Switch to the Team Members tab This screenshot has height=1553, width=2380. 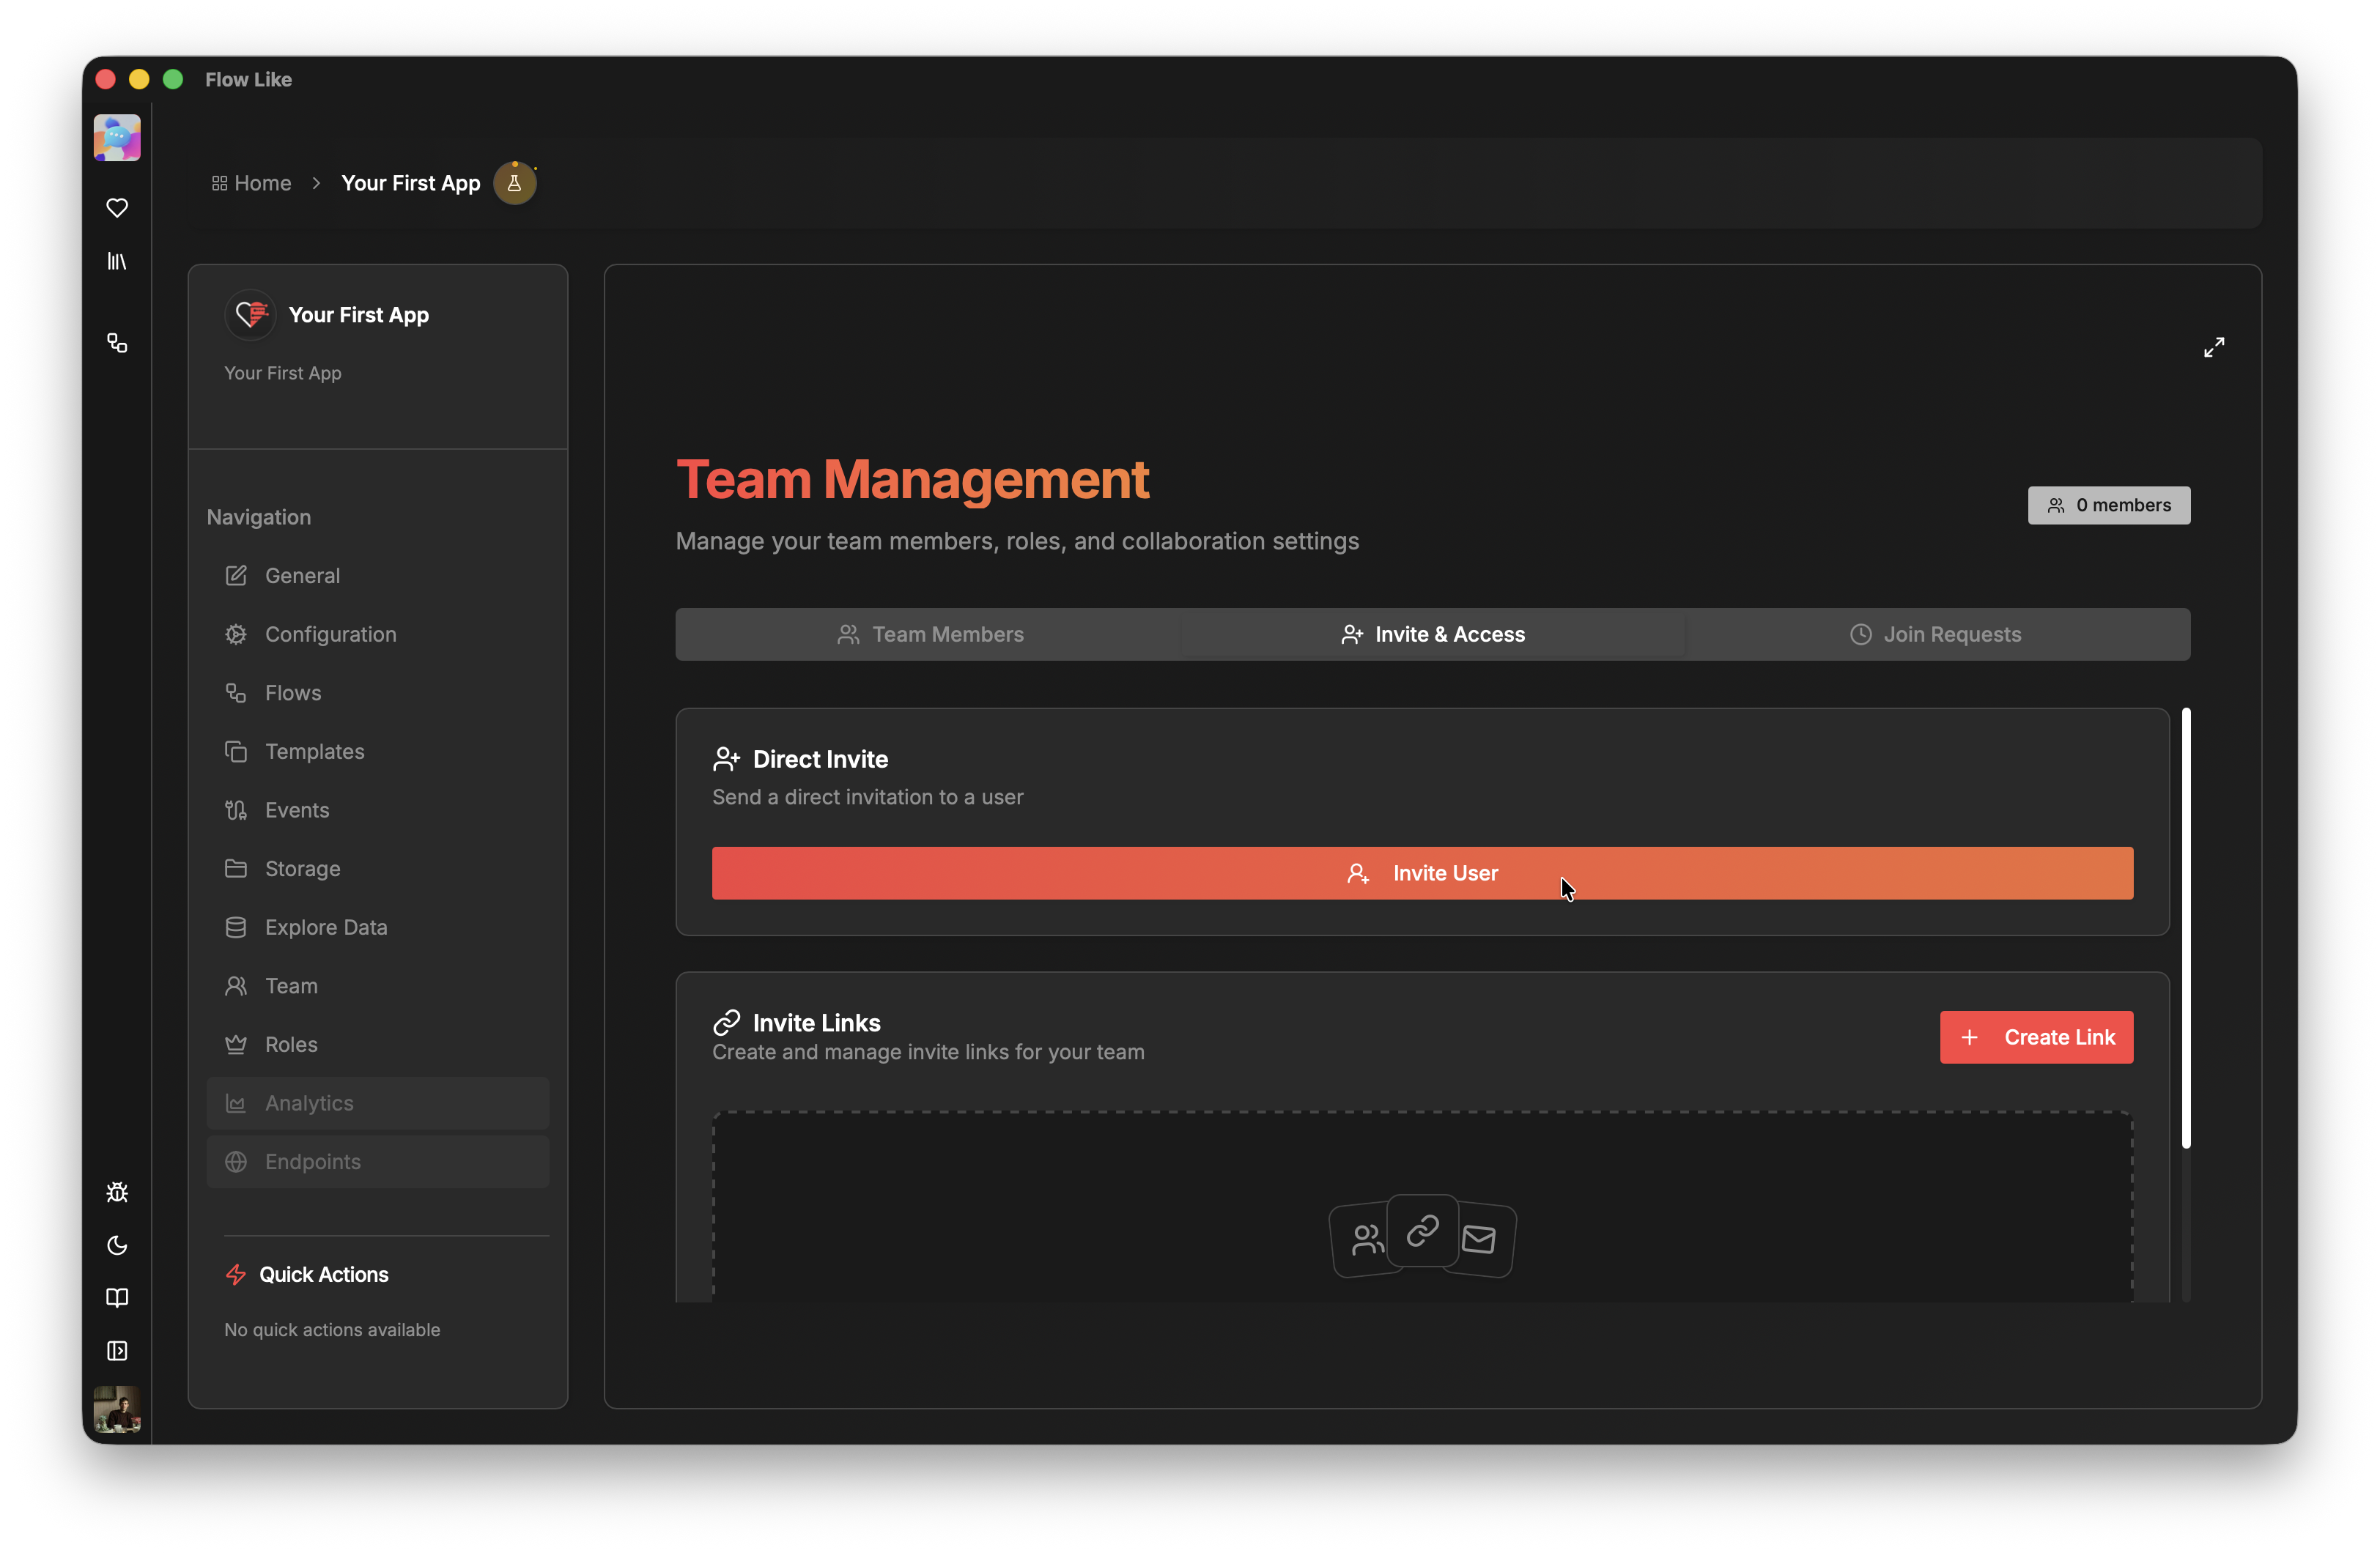pos(929,634)
